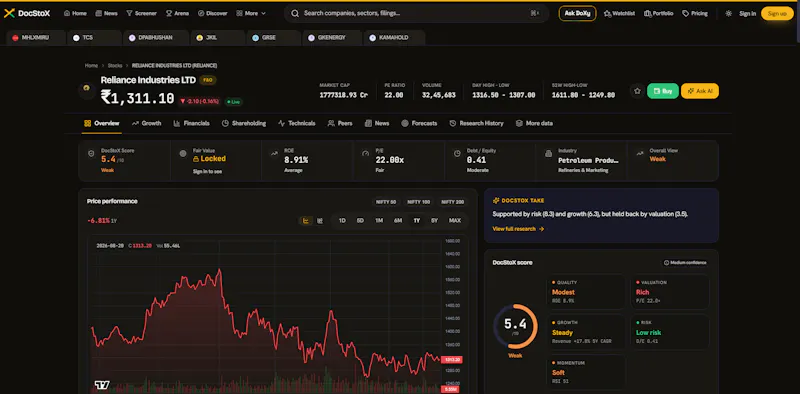Screen dimensions: 800x394
Task: Click the Debt / Equity icon
Action: (457, 153)
